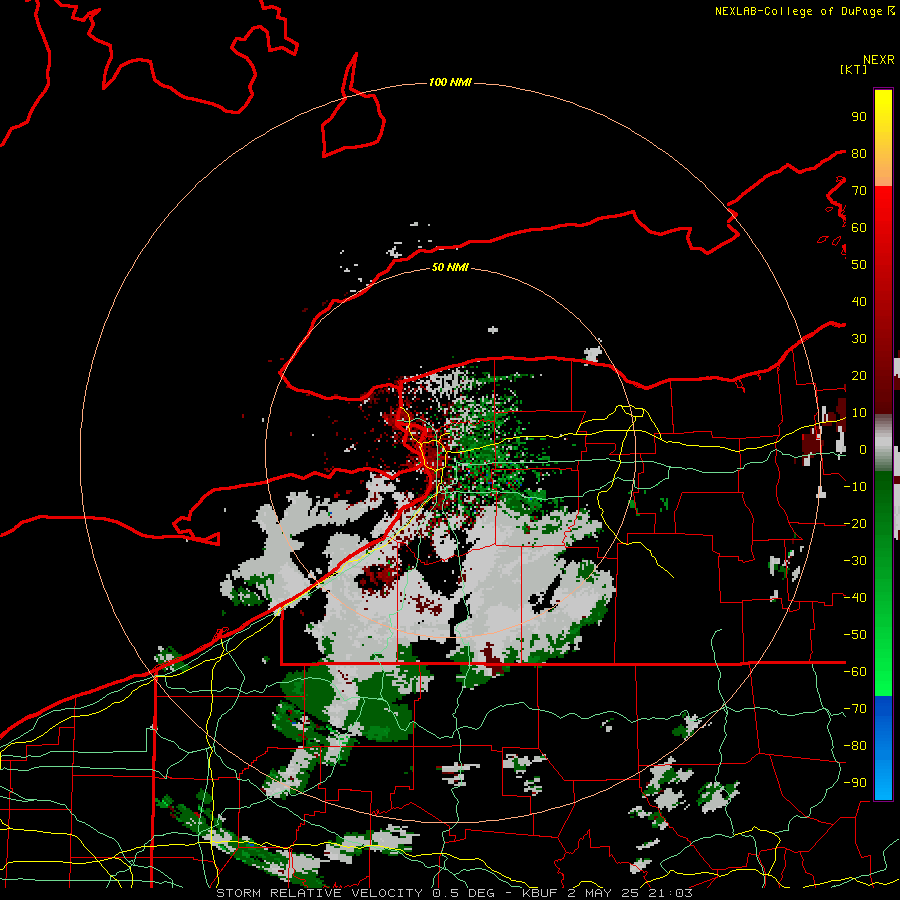
Task: Click the 50 value on the velocity scale
Action: 859,265
